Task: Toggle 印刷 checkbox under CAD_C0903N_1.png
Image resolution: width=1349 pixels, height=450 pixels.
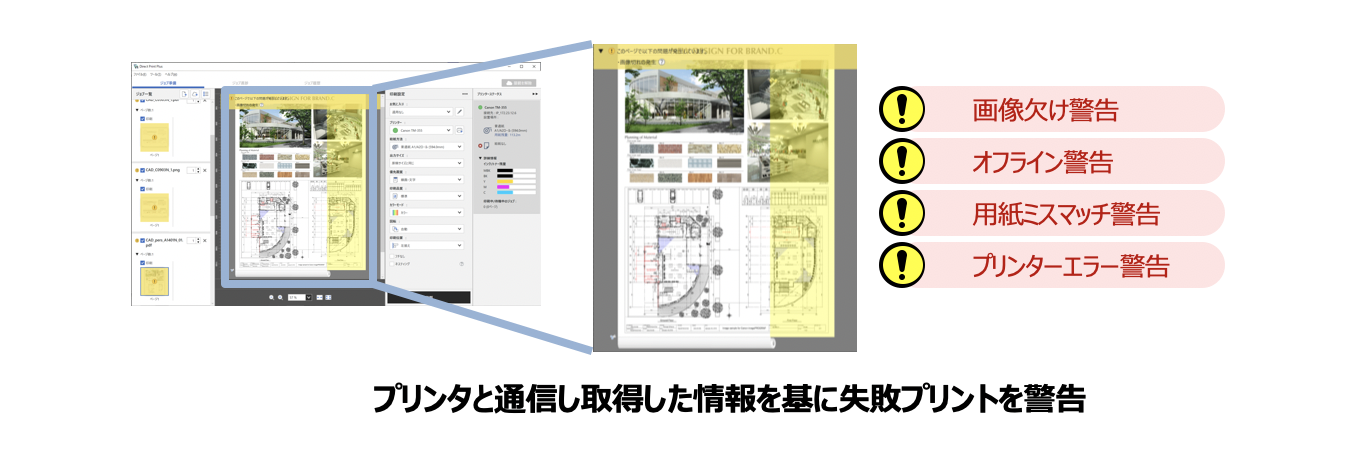Action: pos(143,188)
